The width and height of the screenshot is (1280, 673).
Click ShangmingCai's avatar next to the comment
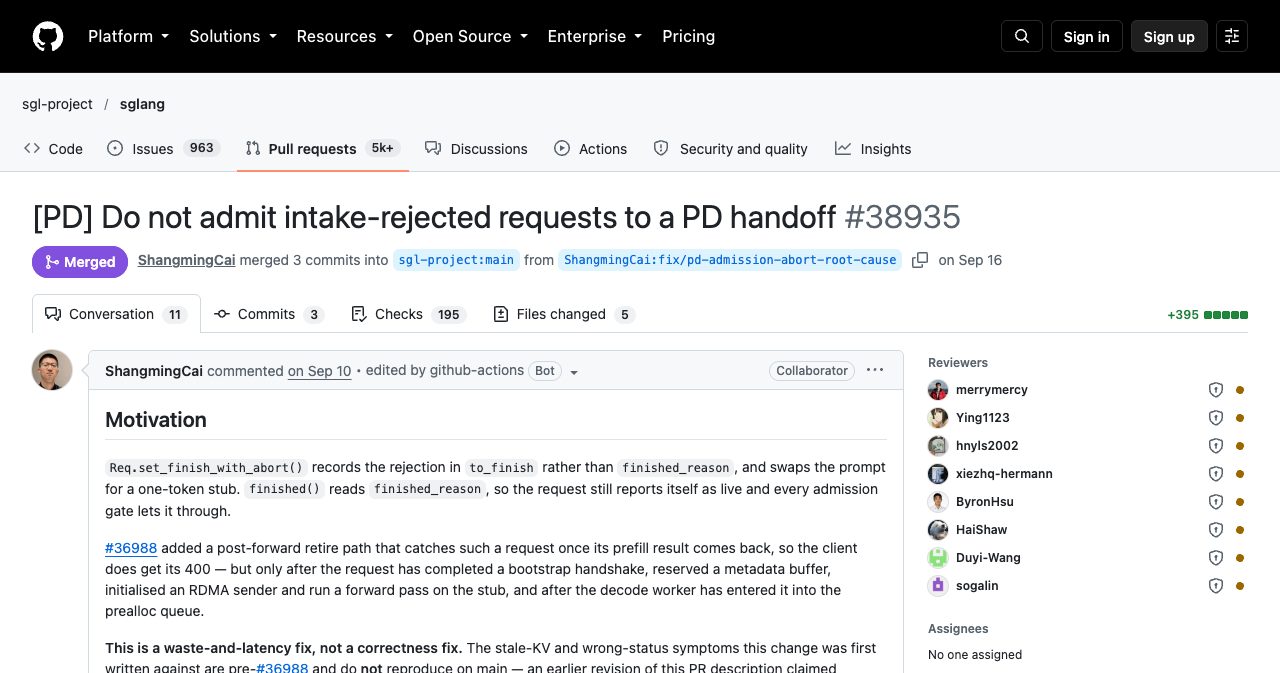click(52, 370)
